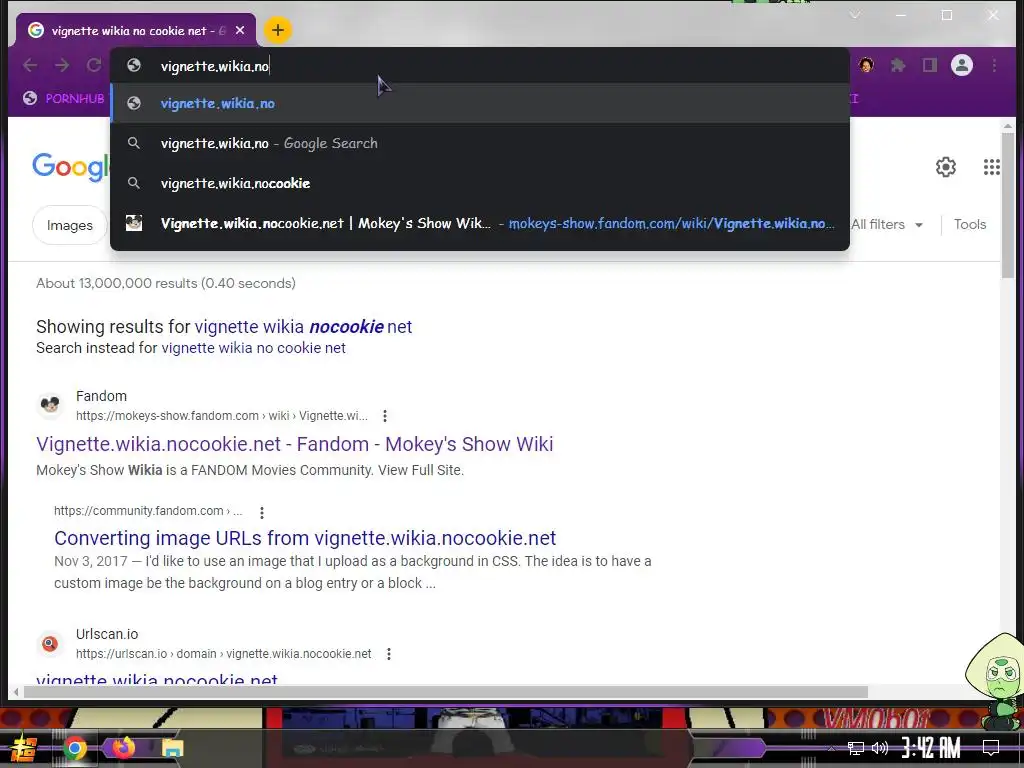
Task: Open the Chrome profile avatar icon
Action: click(961, 65)
